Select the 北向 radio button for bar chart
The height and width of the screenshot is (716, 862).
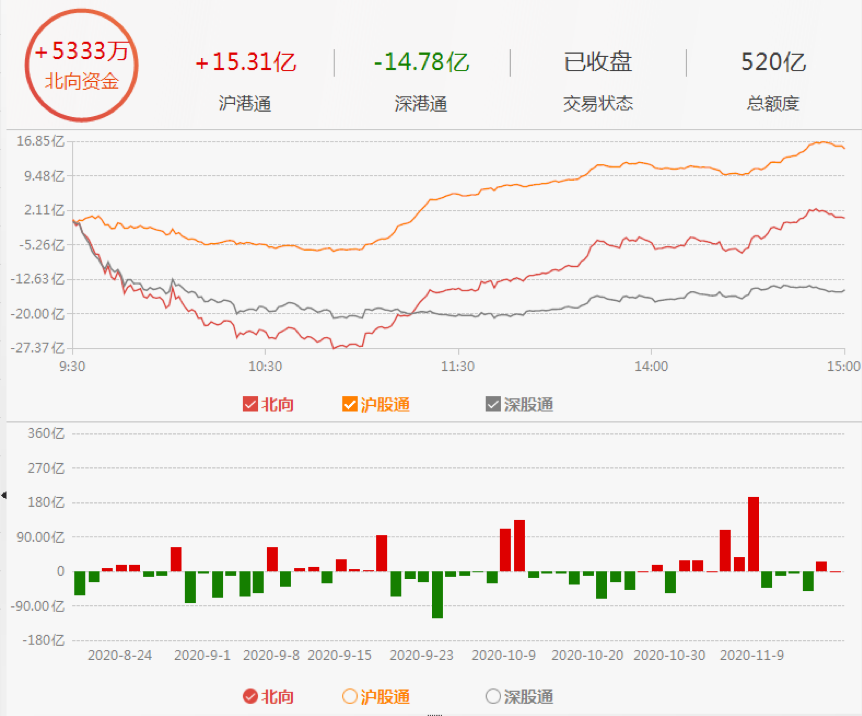[x=250, y=697]
